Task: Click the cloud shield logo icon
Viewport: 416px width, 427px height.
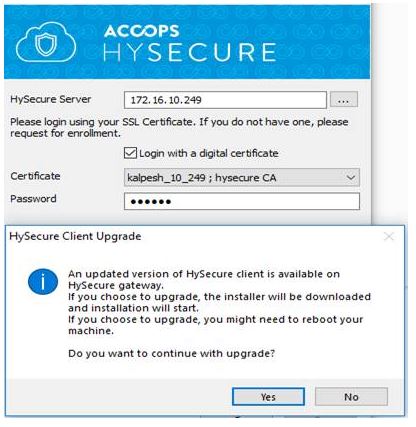Action: point(46,42)
